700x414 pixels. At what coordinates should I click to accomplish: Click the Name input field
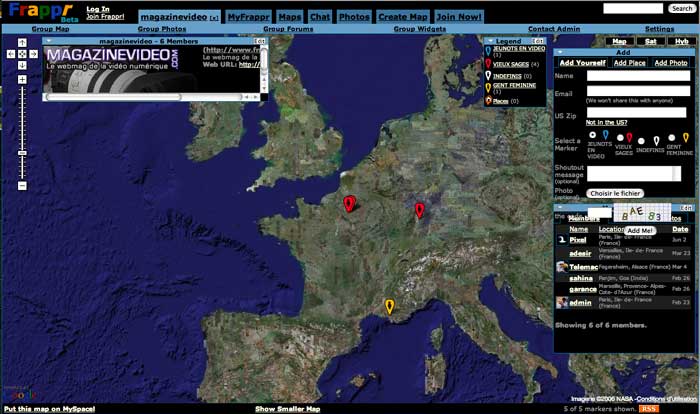[638, 75]
